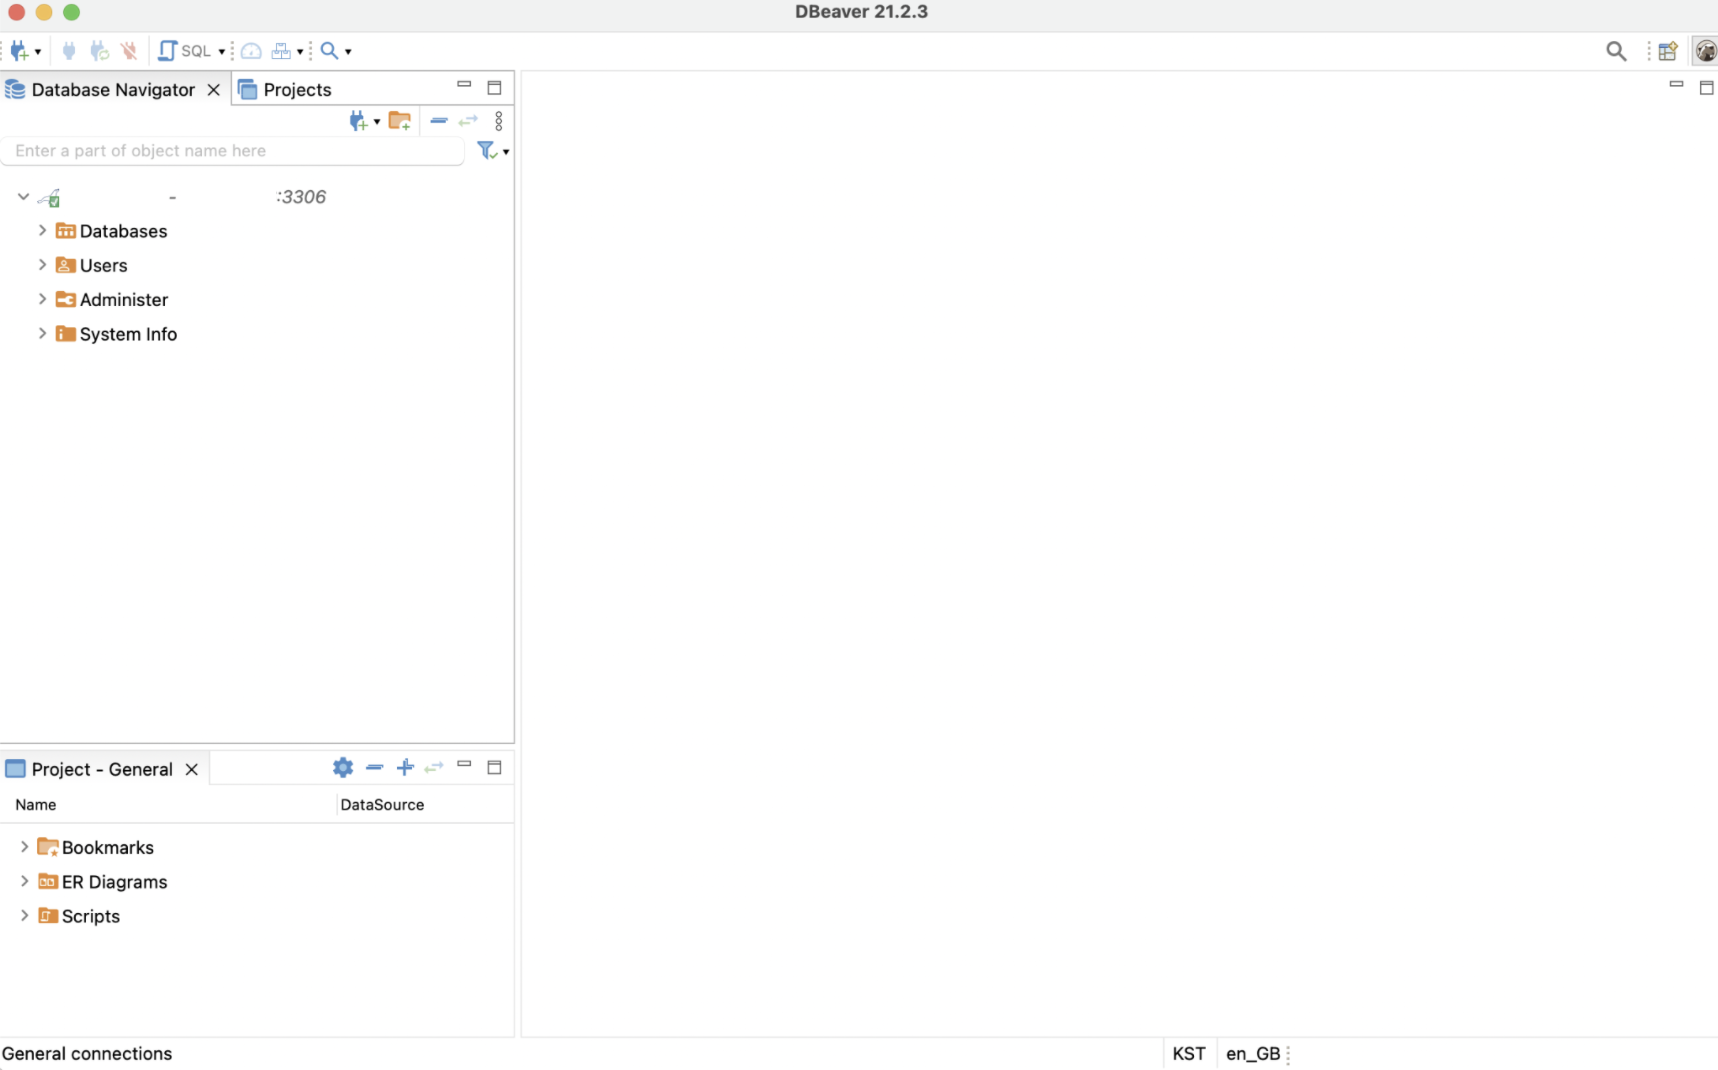Open project settings gear icon
Screen dimensions: 1718x1070
[343, 767]
